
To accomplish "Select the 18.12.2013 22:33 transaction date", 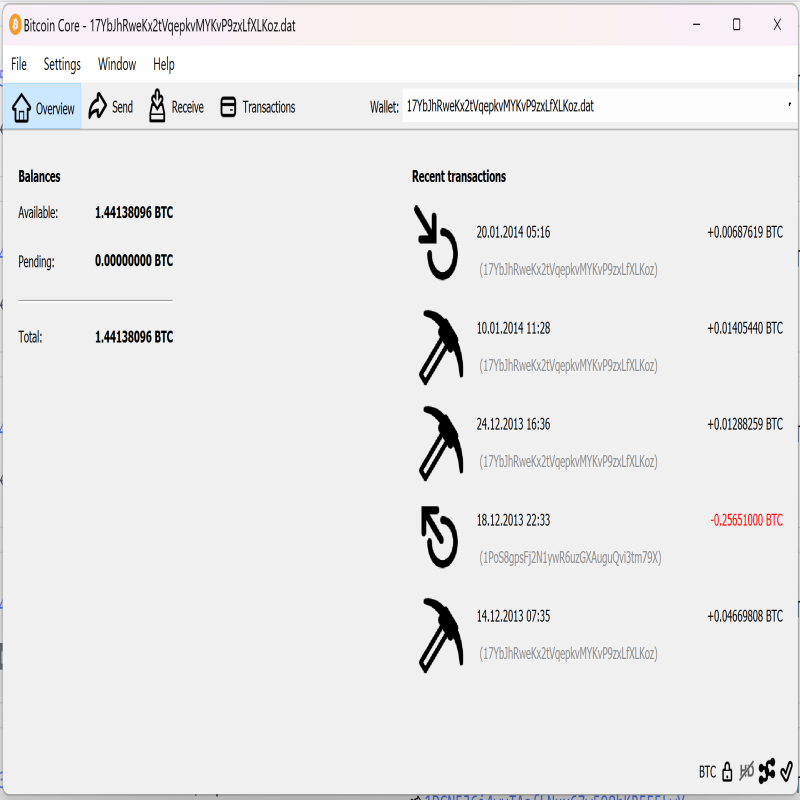I will pos(513,520).
